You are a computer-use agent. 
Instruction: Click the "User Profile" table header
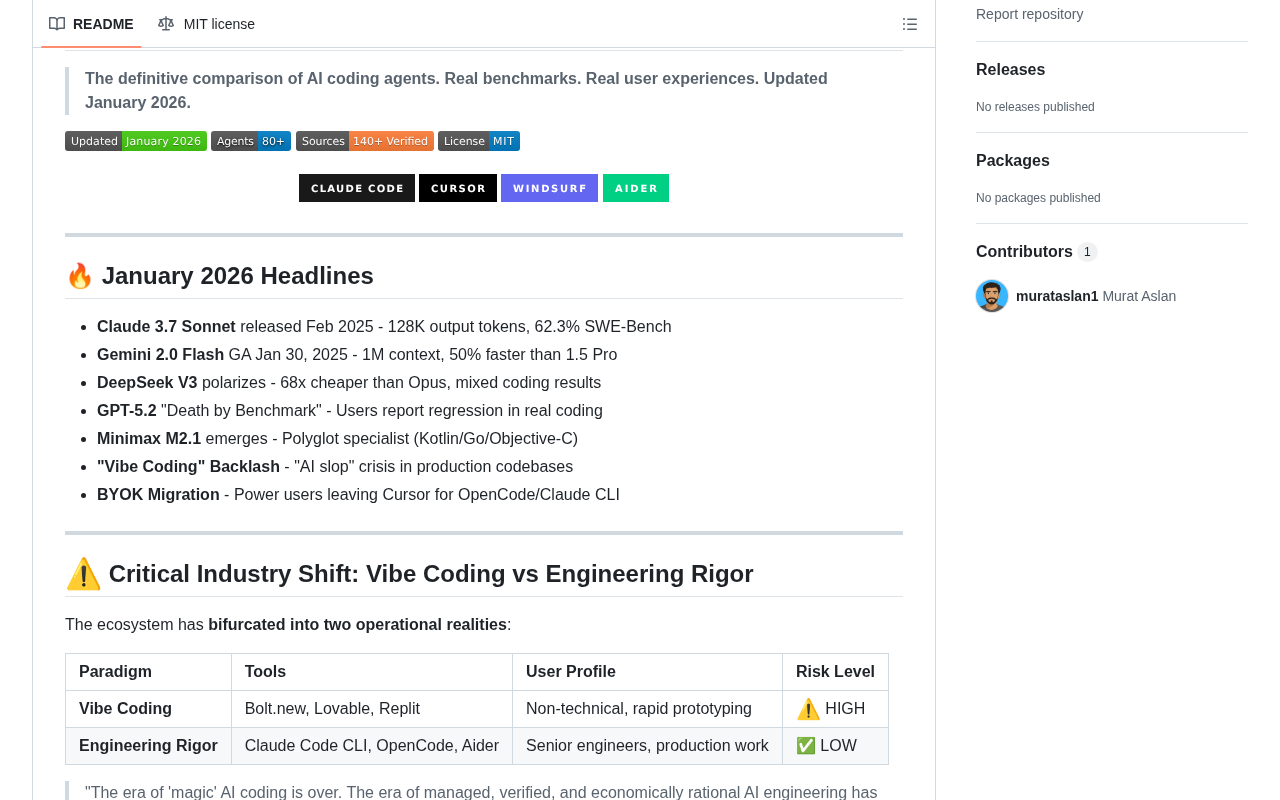648,672
